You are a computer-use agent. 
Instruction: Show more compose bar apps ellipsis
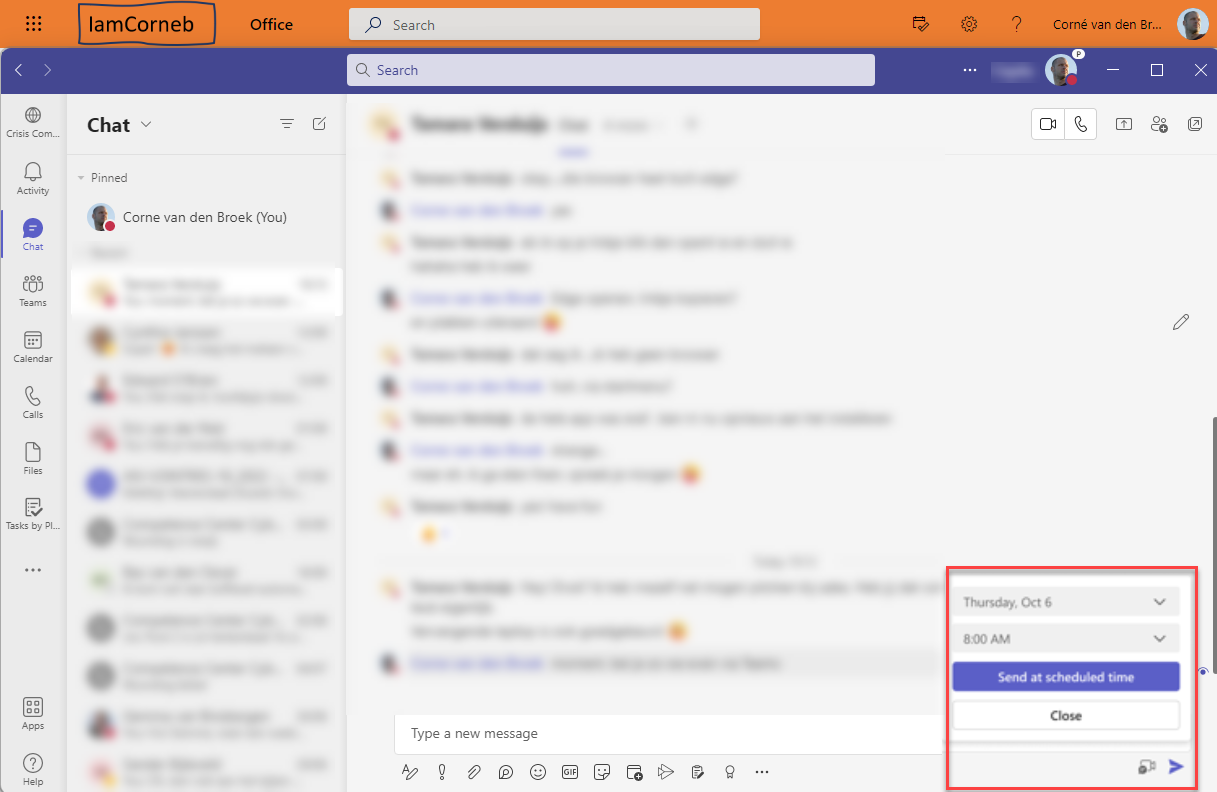point(762,772)
